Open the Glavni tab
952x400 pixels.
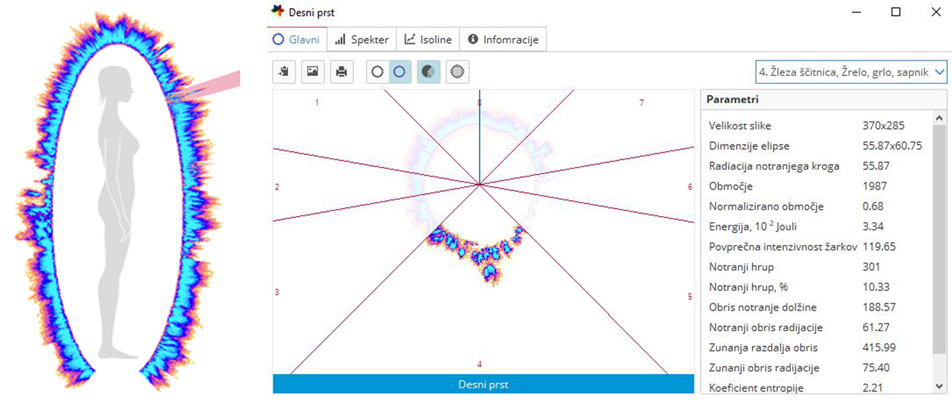click(296, 40)
